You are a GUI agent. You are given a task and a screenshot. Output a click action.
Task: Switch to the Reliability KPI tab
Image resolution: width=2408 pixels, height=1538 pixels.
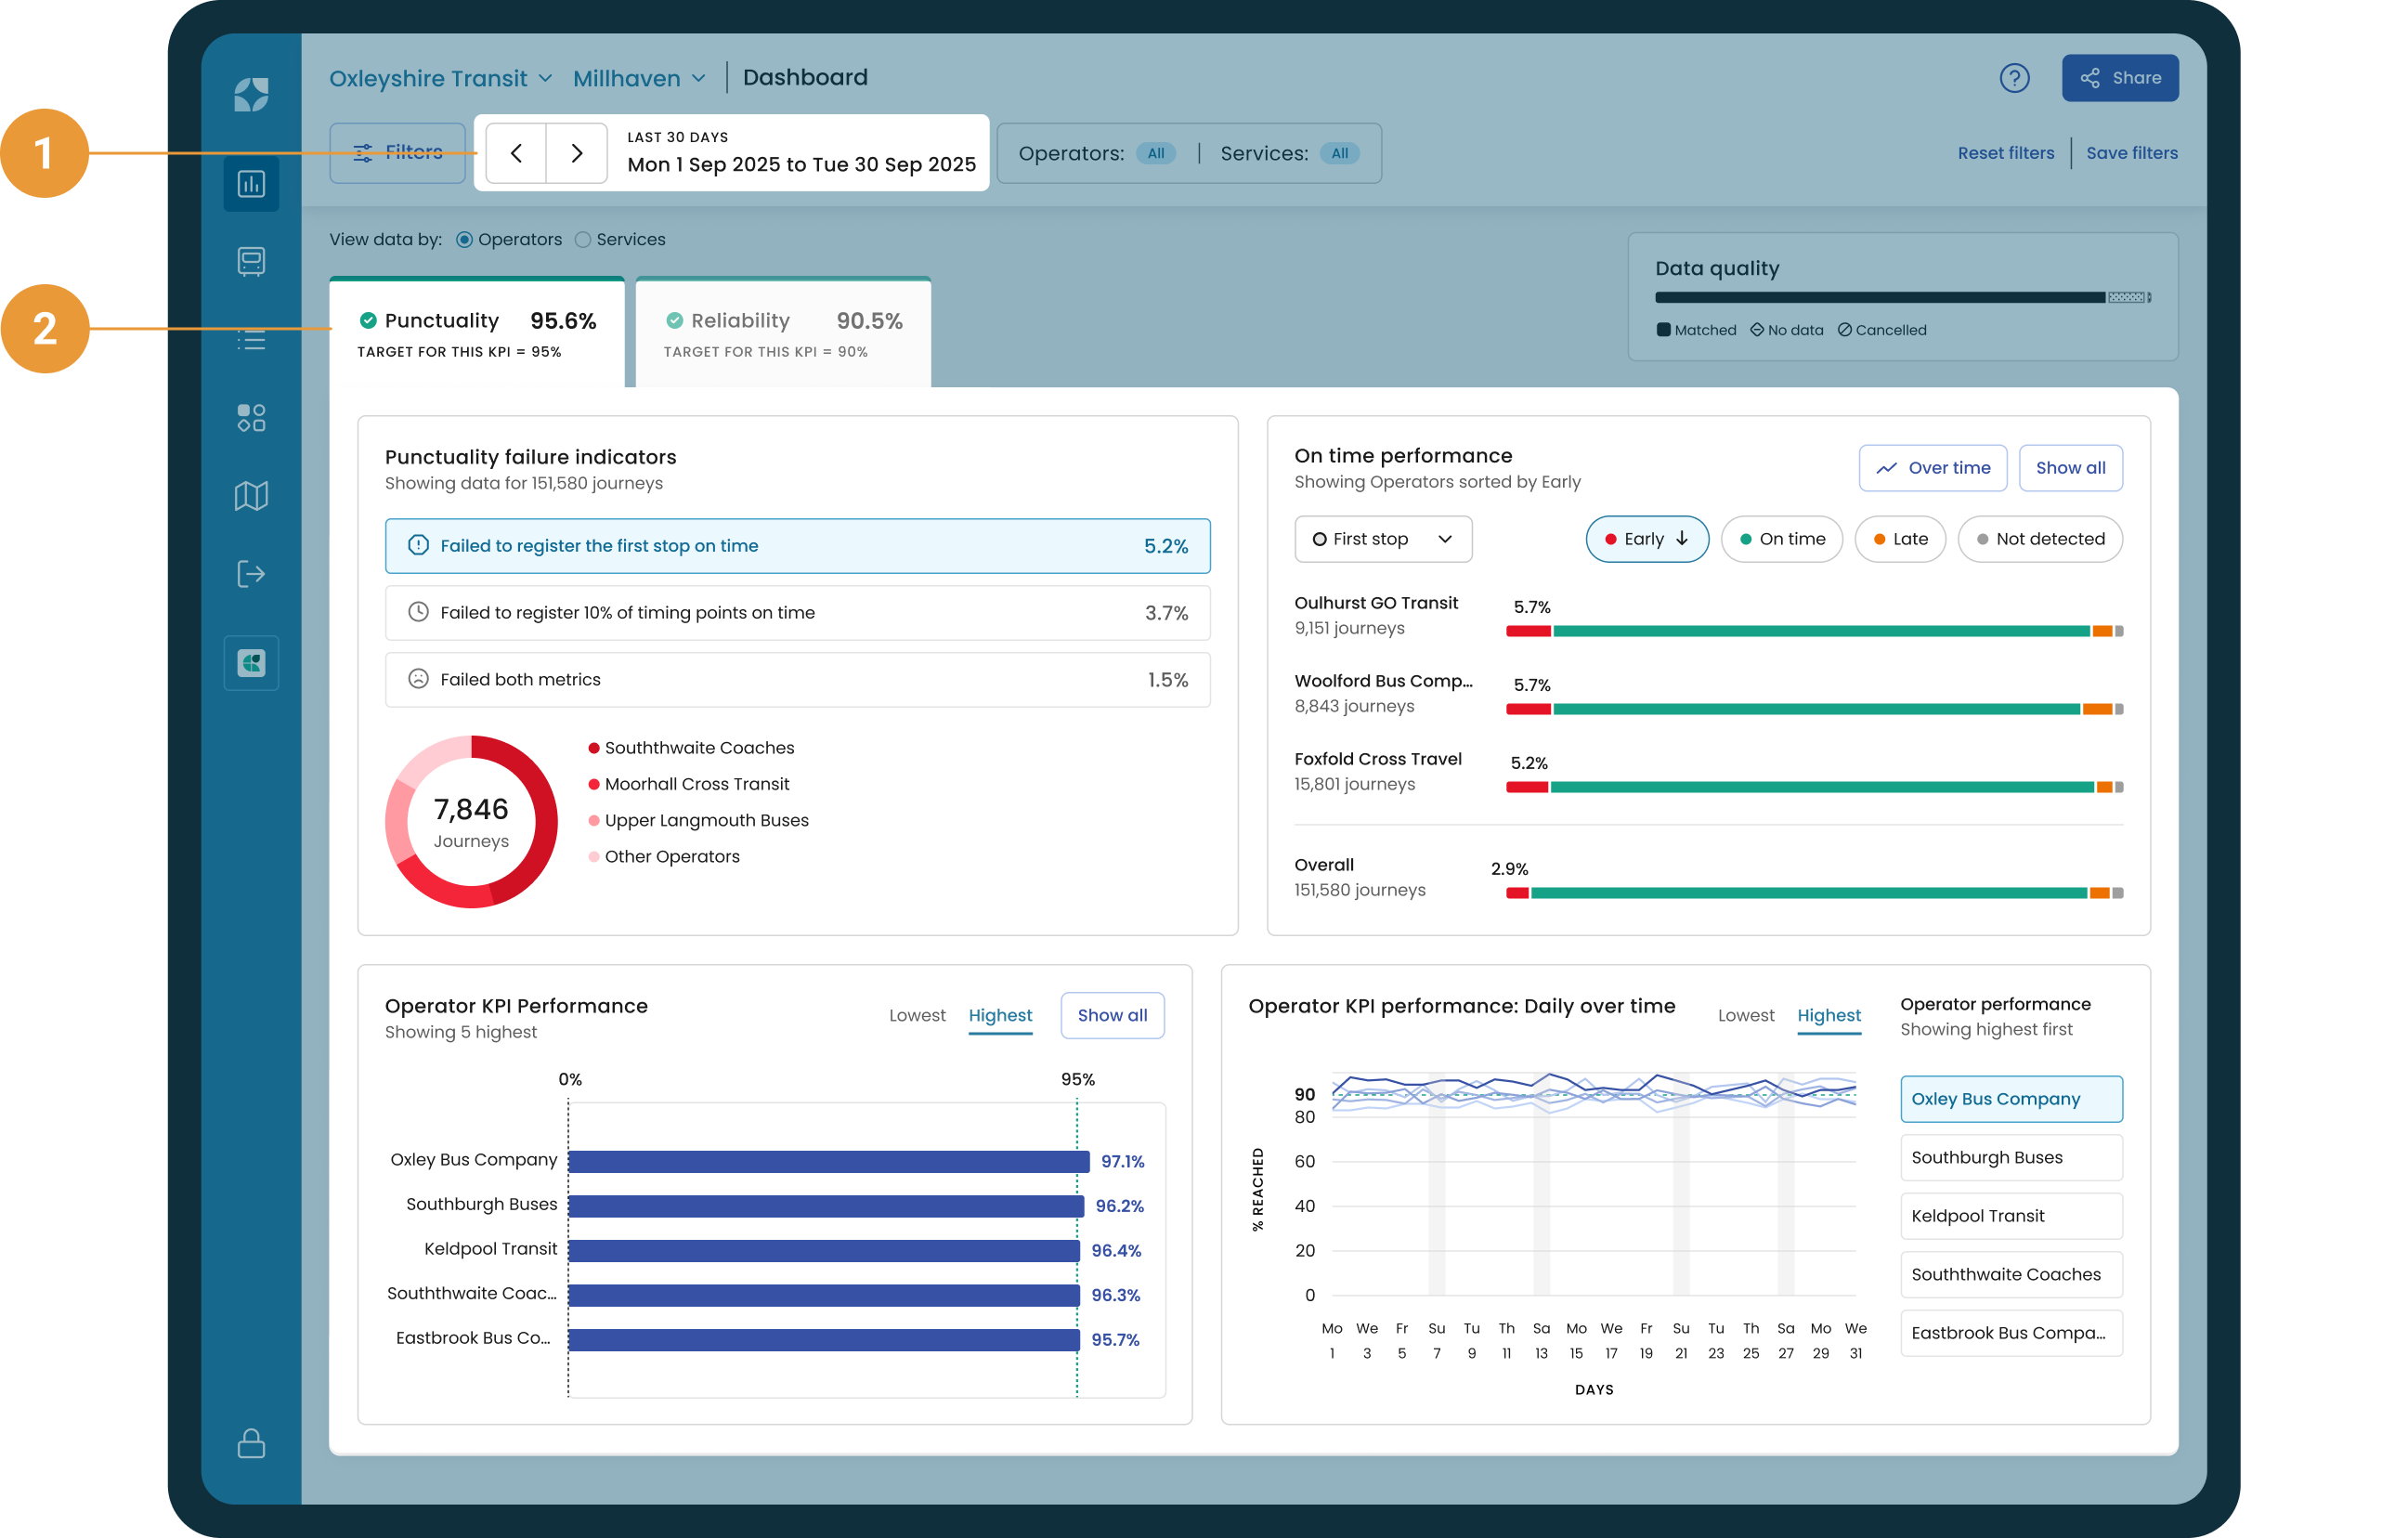tap(783, 332)
